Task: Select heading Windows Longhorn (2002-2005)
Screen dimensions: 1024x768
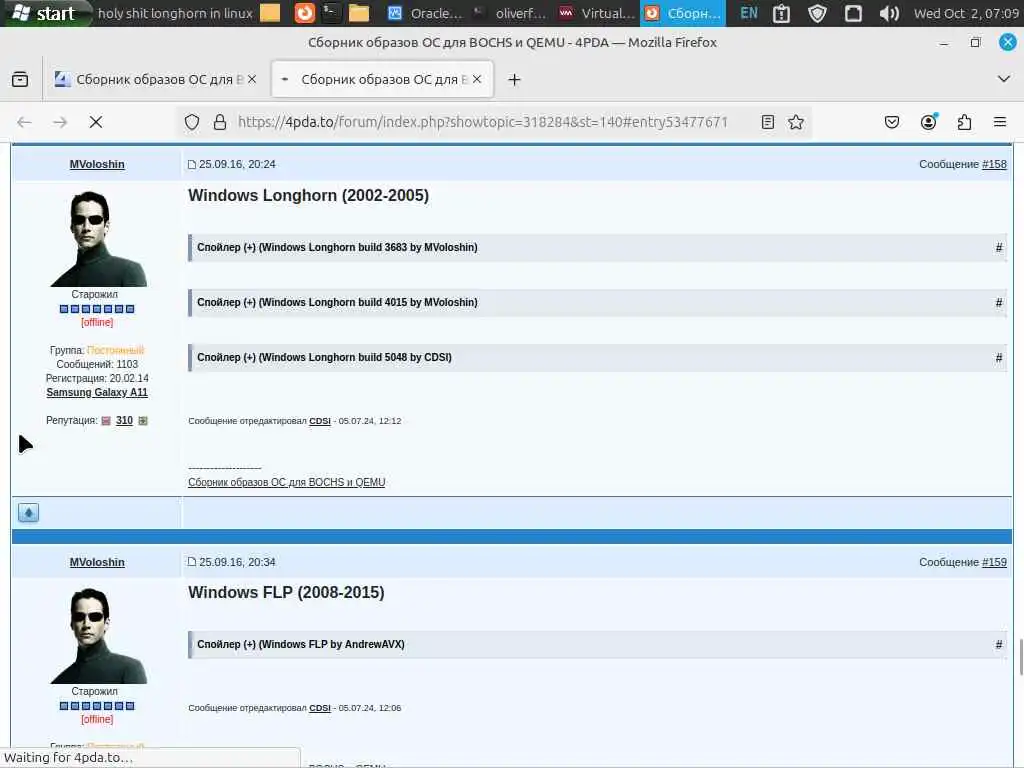Action: coord(308,195)
